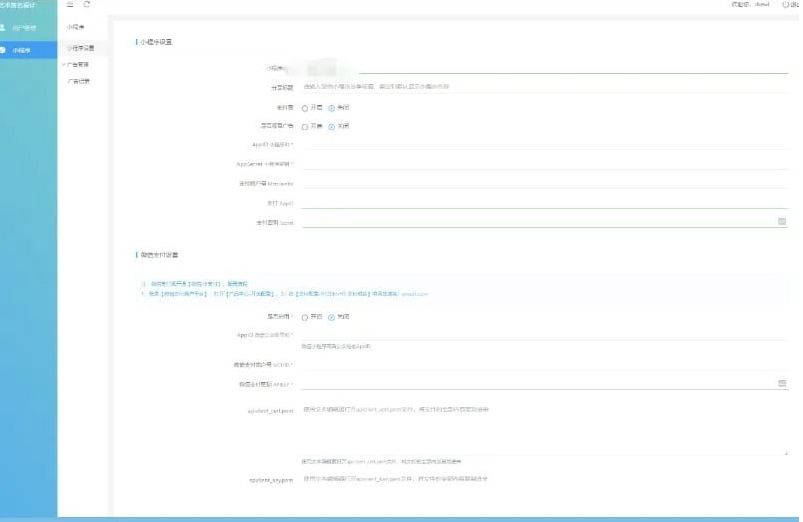Click the icon at the end of the 支付密钥 Secret field
The height and width of the screenshot is (522, 803).
(x=782, y=221)
